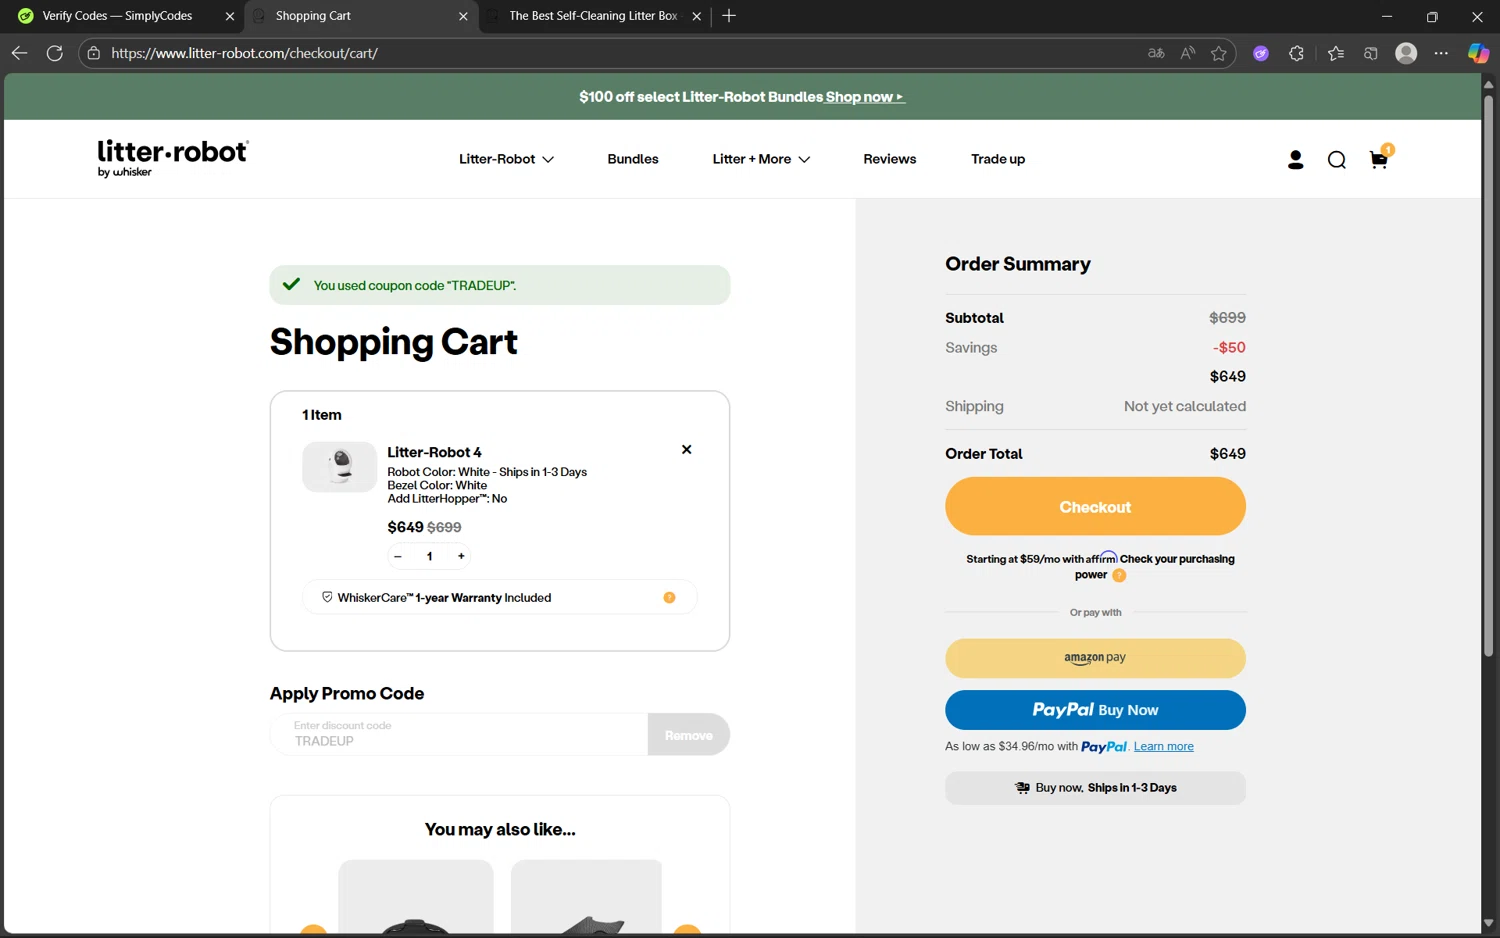Follow the Shop now banner link
Viewport: 1500px width, 938px height.
(x=865, y=97)
